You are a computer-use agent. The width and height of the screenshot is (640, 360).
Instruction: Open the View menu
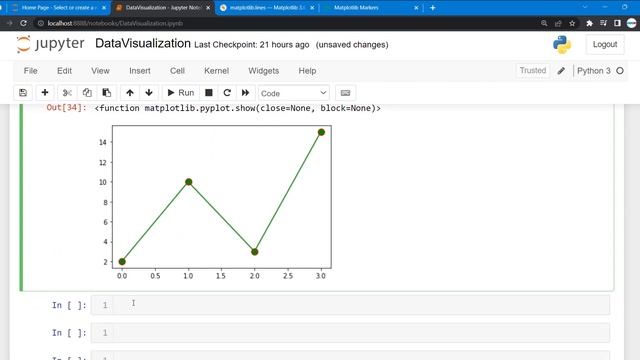[100, 71]
